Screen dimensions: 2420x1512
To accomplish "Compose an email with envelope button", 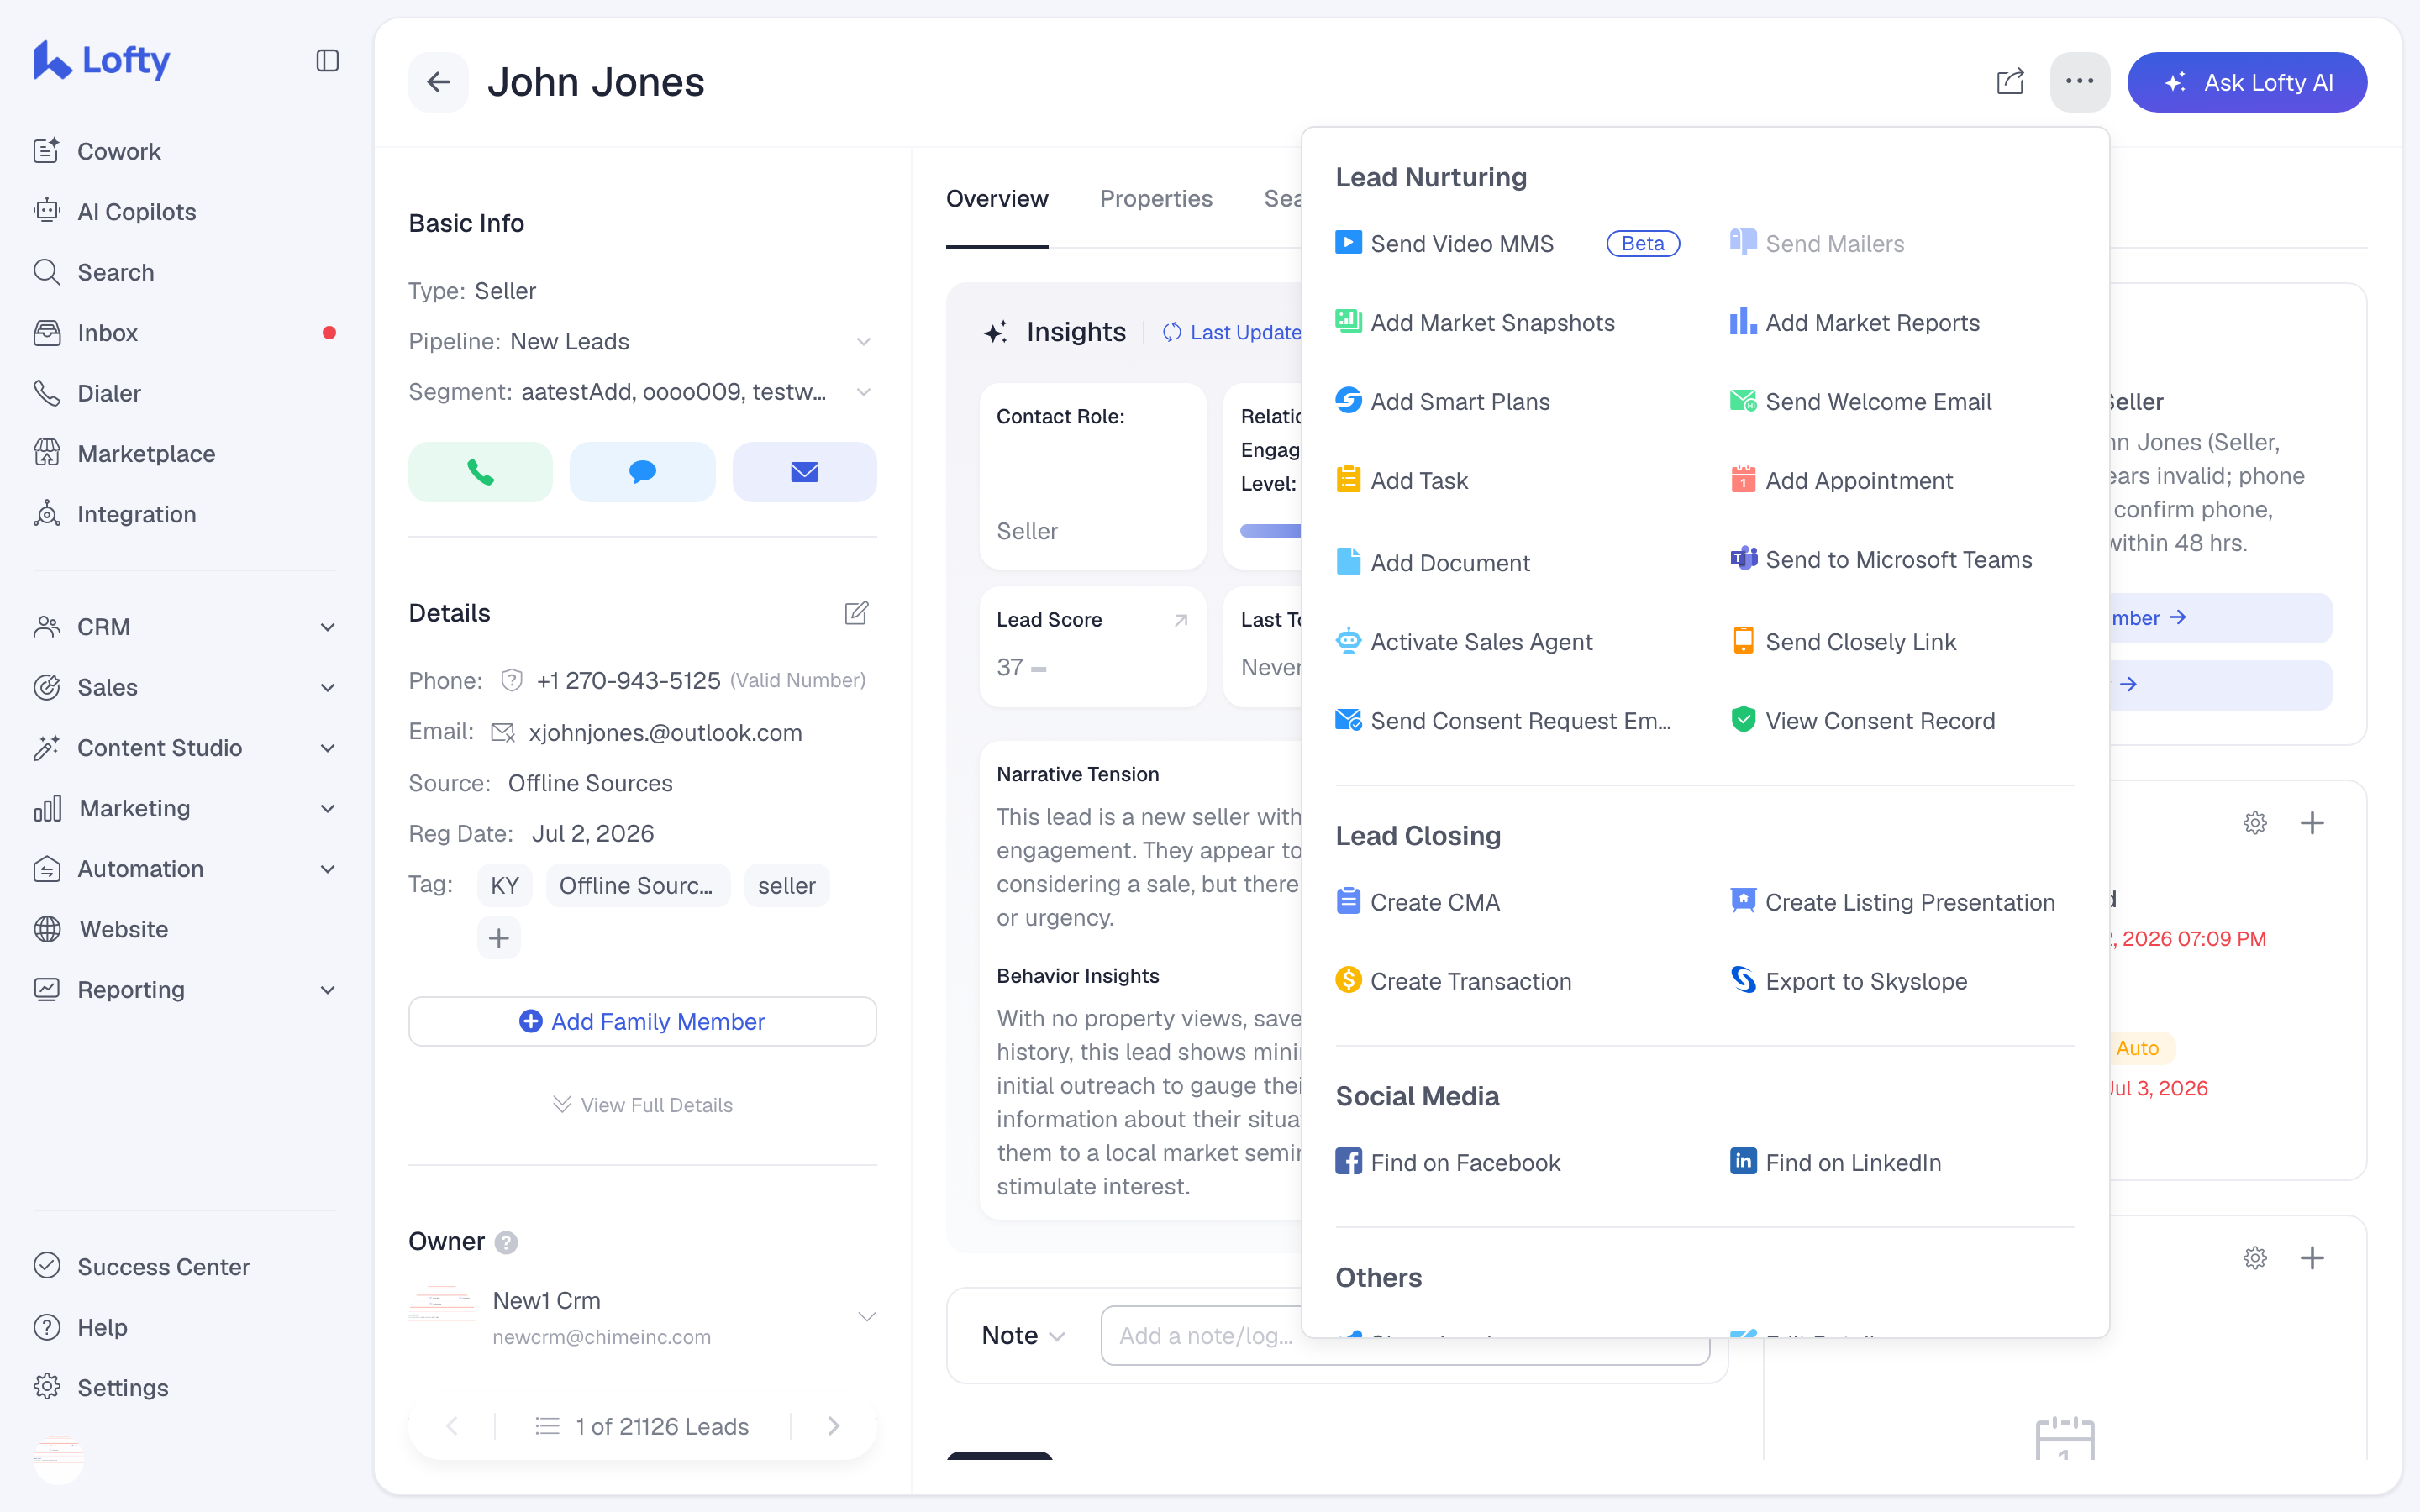I will (804, 472).
